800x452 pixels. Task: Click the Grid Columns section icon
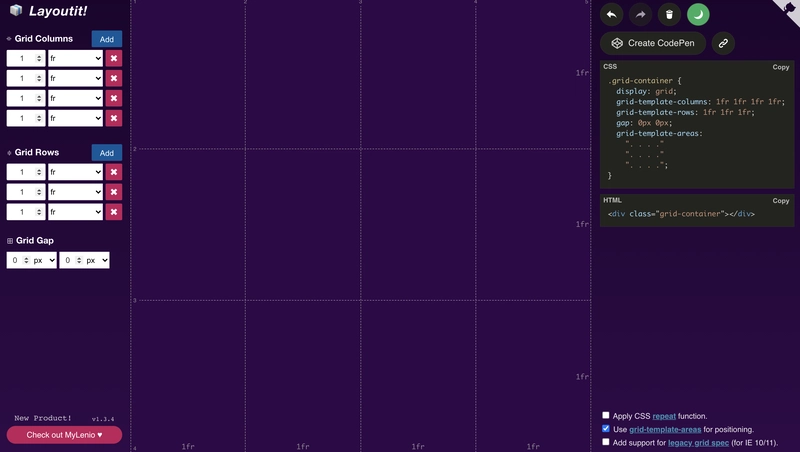9,39
